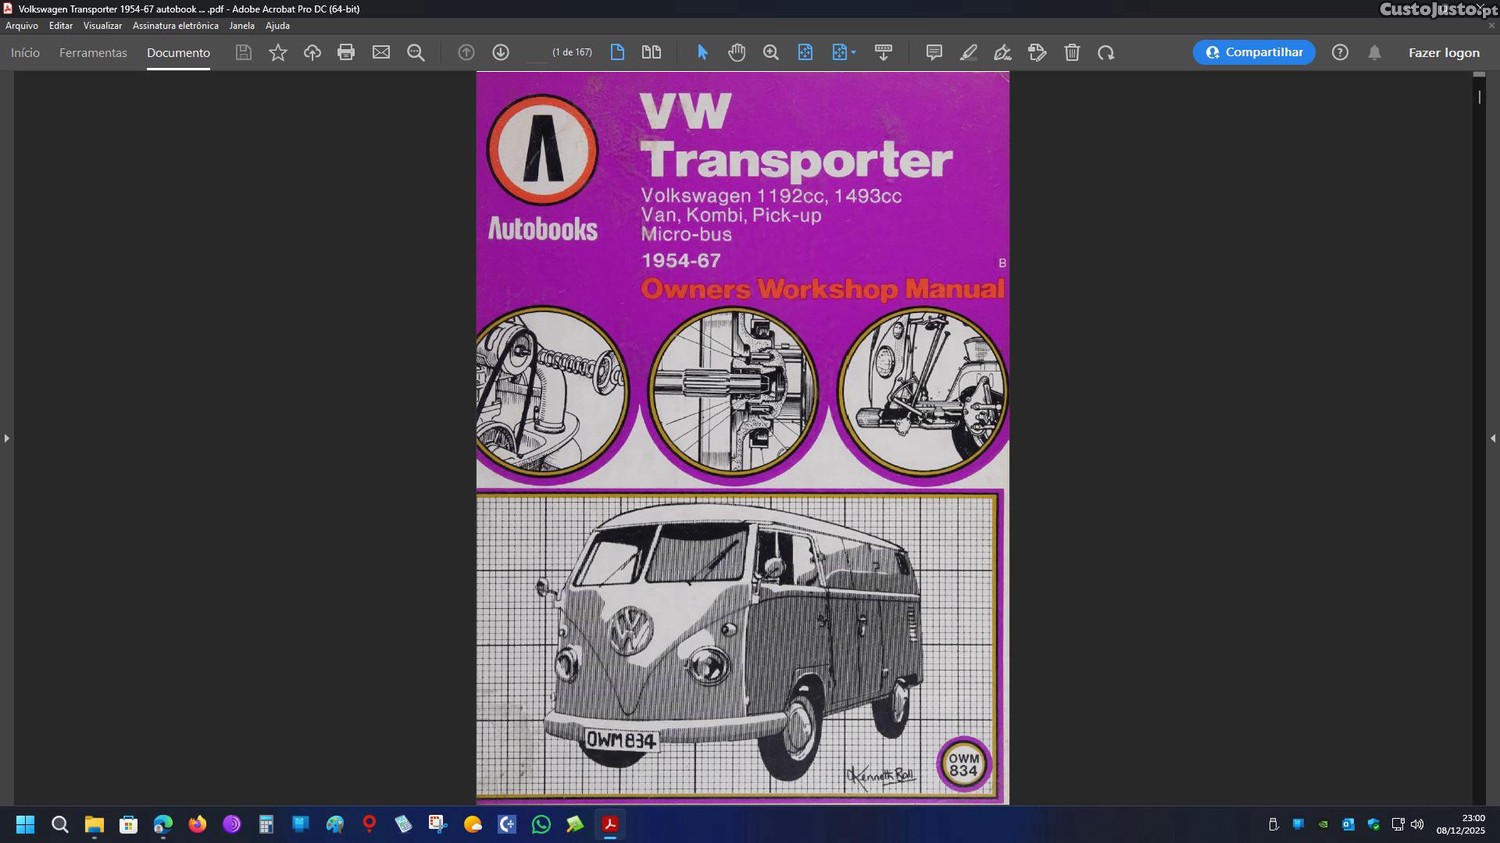Image resolution: width=1500 pixels, height=843 pixels.
Task: Click the selection arrow tool
Action: 702,53
